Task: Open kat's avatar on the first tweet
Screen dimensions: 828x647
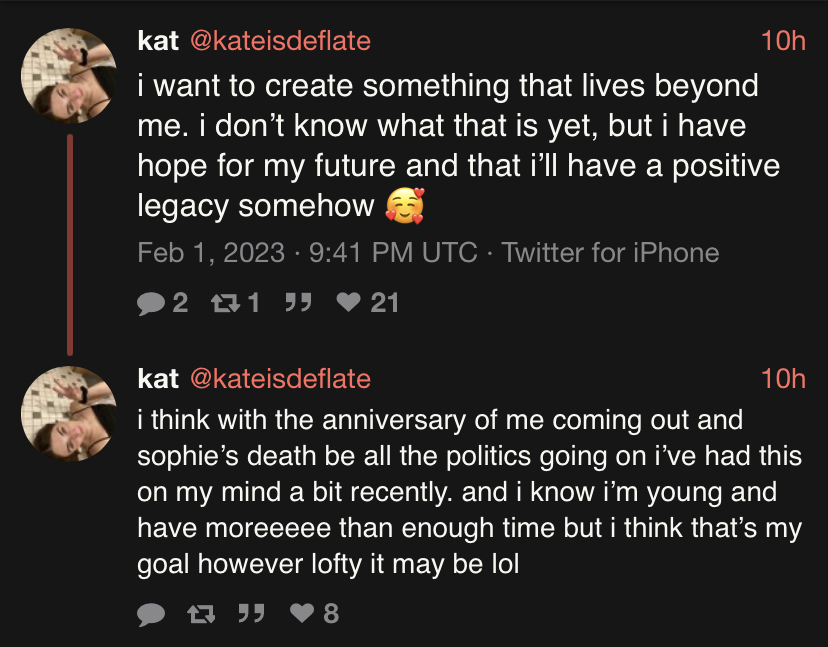Action: (69, 73)
